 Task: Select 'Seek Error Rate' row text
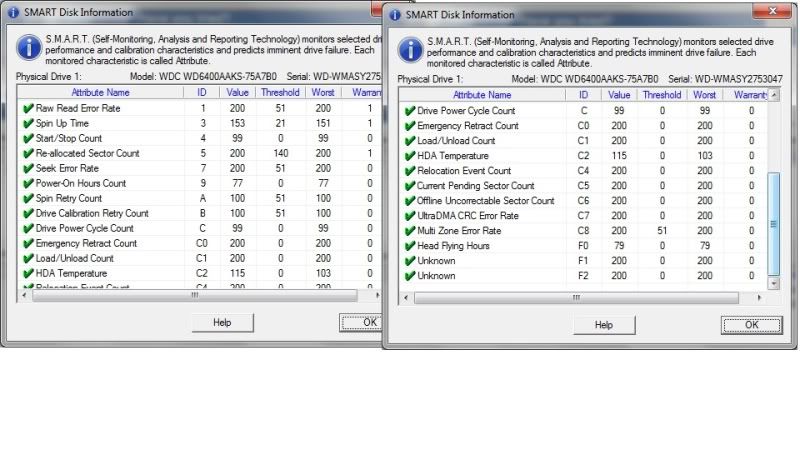67,168
